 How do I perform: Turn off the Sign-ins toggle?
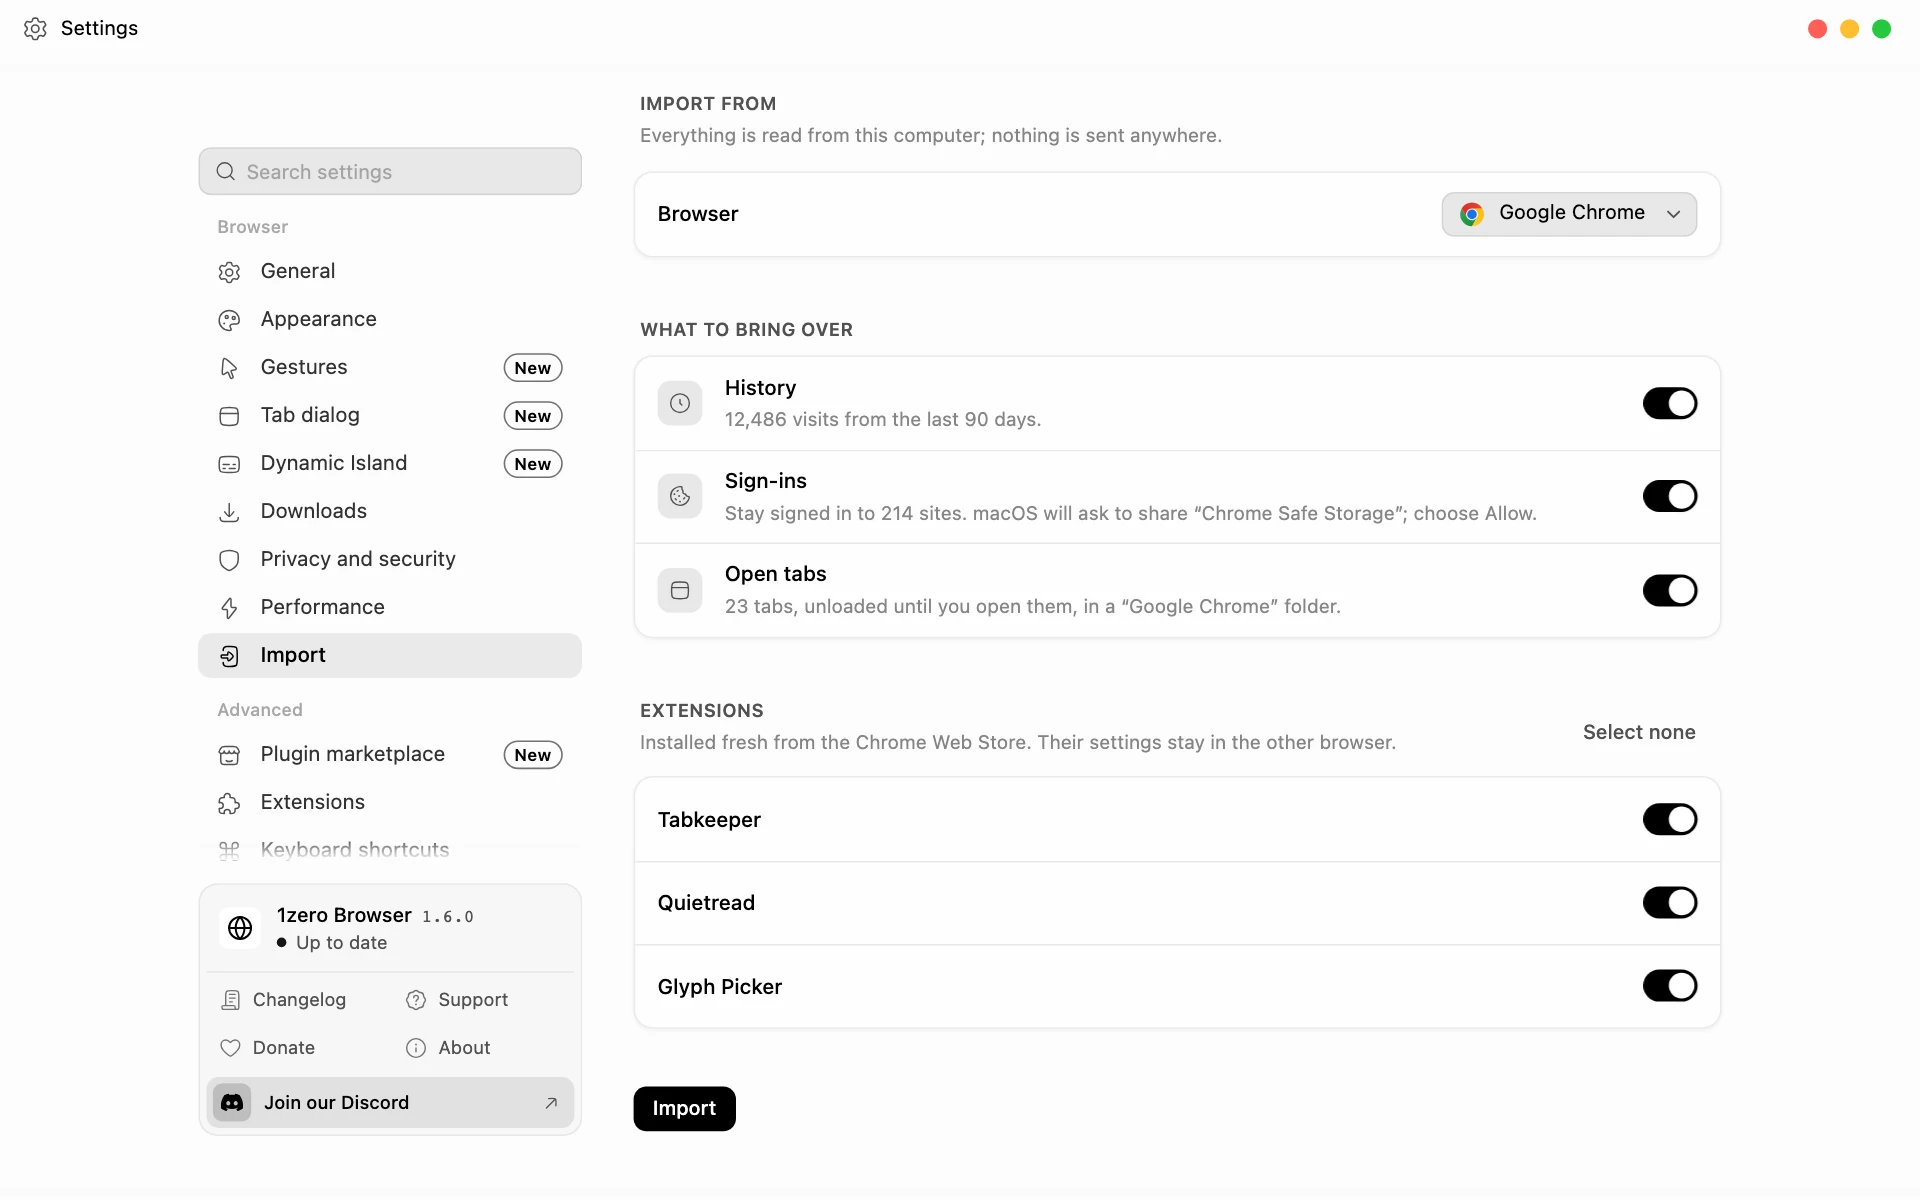point(1670,496)
